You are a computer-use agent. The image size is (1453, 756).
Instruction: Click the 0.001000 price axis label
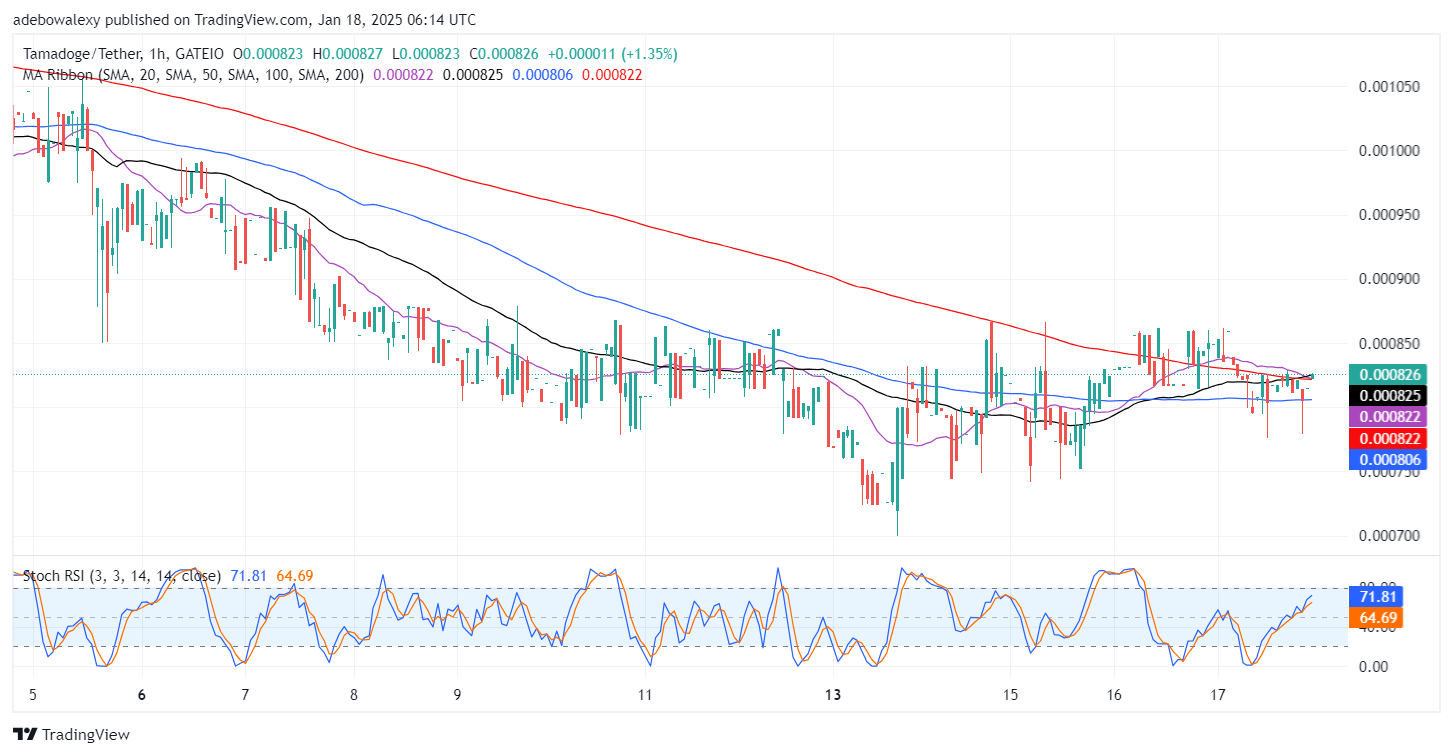pos(1391,151)
